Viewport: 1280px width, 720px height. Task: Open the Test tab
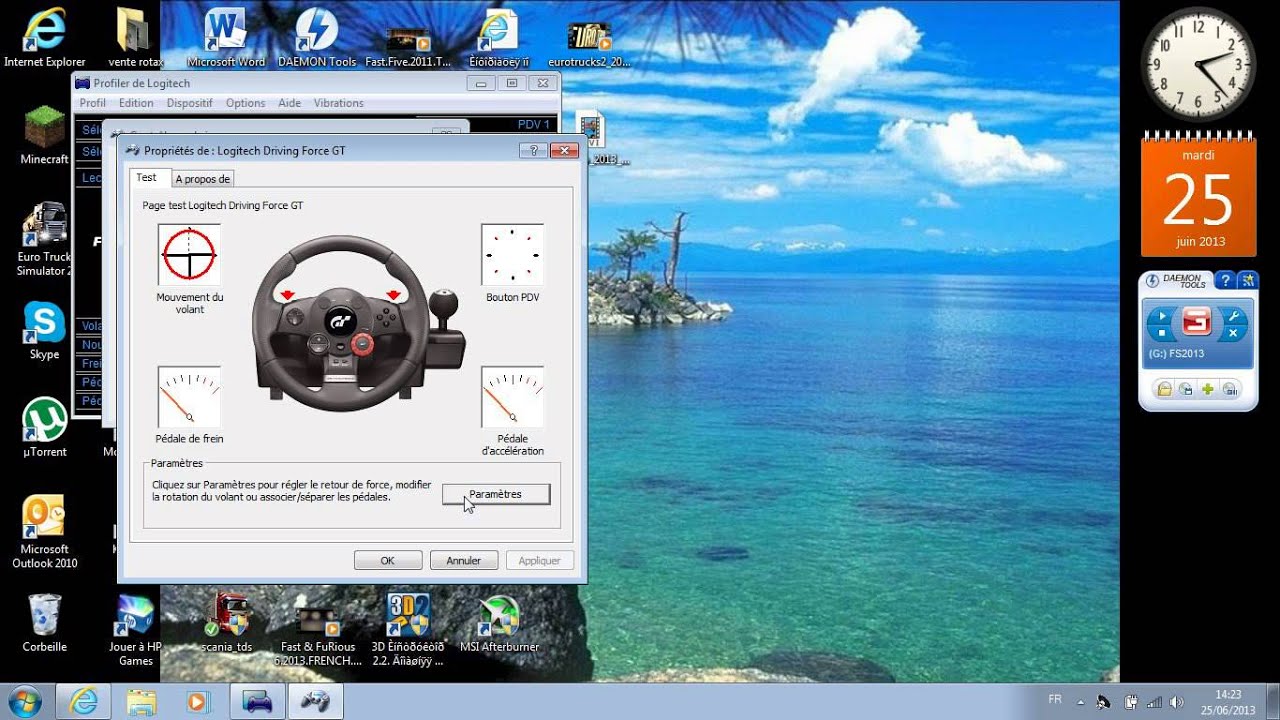click(x=147, y=178)
